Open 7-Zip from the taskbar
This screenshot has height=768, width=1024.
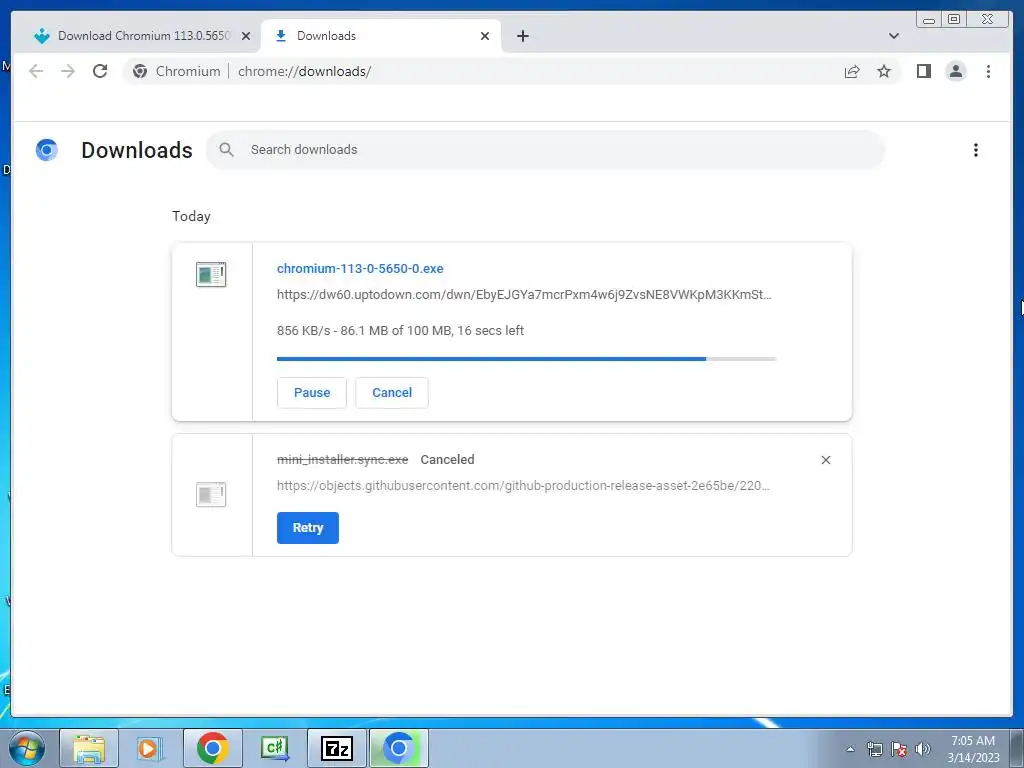pyautogui.click(x=336, y=748)
